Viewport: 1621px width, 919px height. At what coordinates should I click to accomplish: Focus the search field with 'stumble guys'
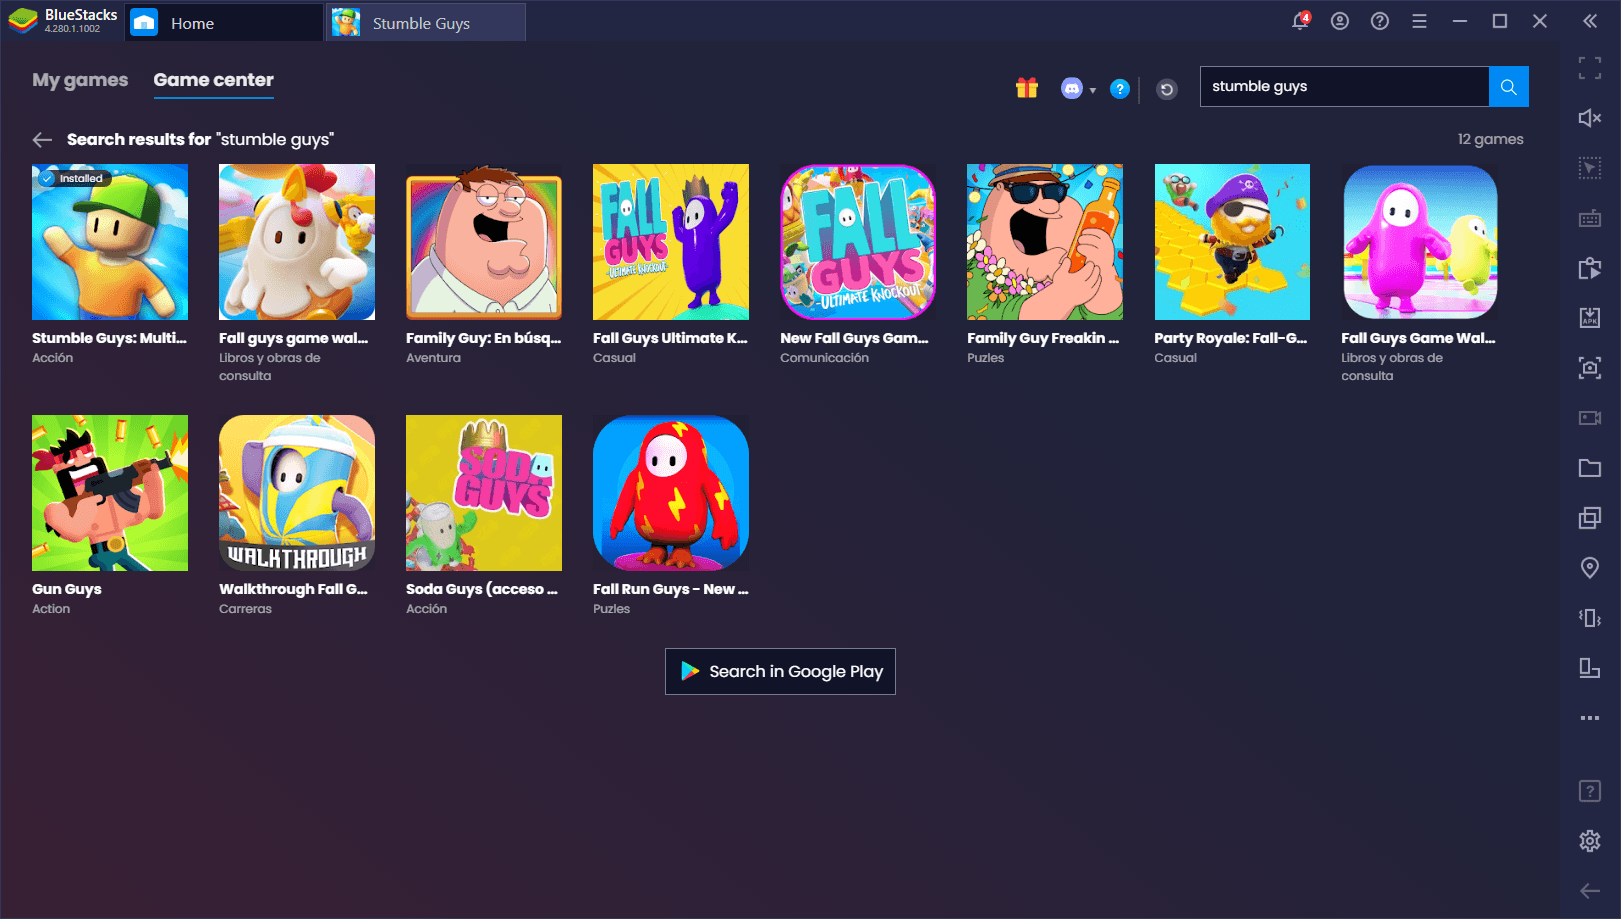pos(1344,87)
